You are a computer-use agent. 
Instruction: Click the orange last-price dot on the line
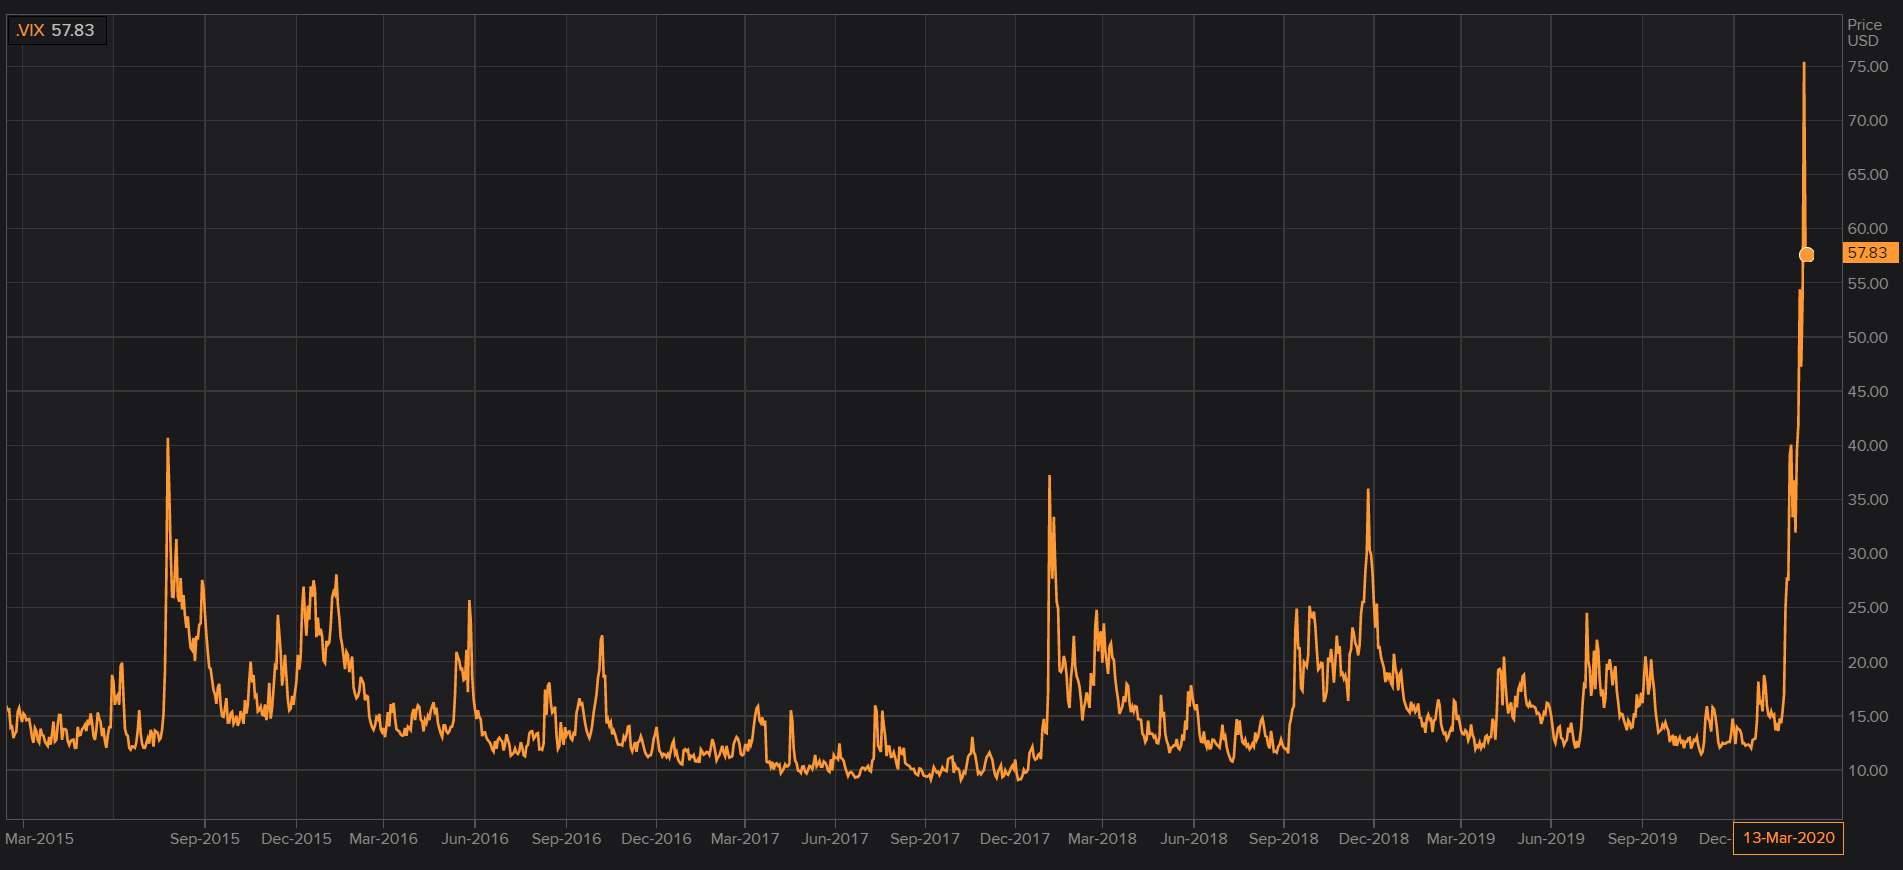[1806, 255]
